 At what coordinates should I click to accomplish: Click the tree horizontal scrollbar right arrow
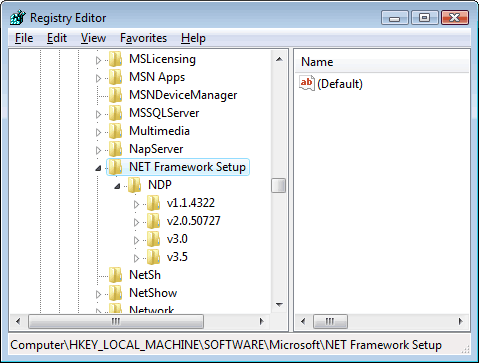[x=262, y=322]
